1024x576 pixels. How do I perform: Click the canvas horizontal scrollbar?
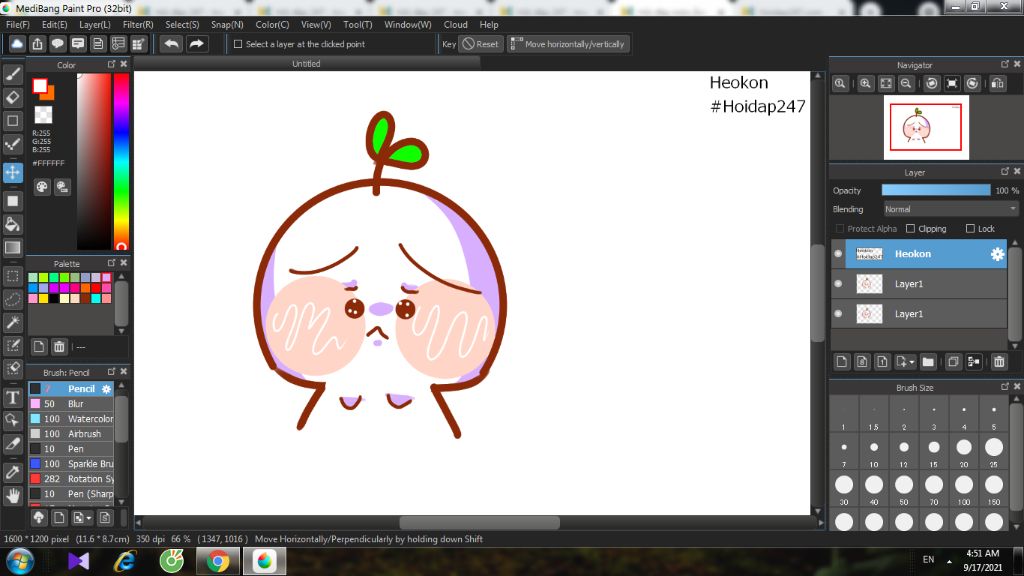(x=479, y=522)
